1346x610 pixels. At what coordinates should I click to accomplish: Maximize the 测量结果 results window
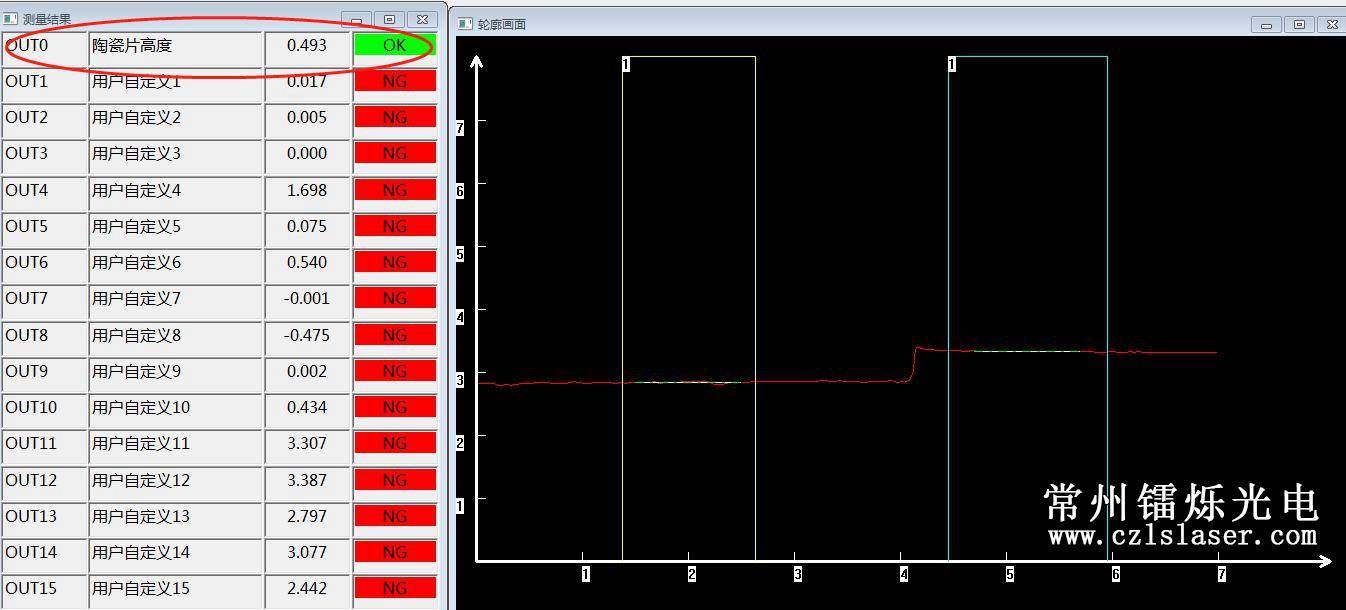click(390, 19)
